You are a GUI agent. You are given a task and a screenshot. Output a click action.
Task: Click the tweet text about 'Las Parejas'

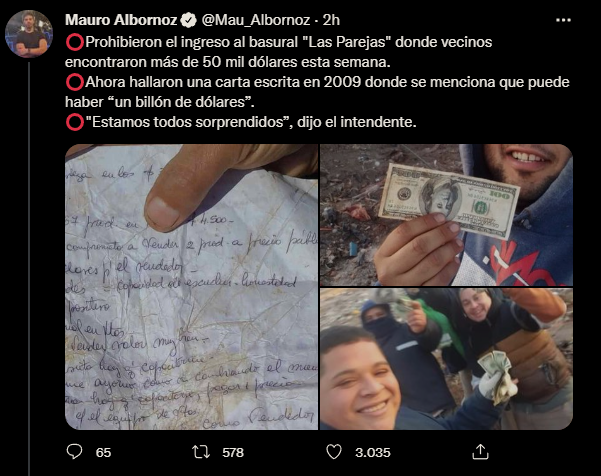tap(279, 52)
